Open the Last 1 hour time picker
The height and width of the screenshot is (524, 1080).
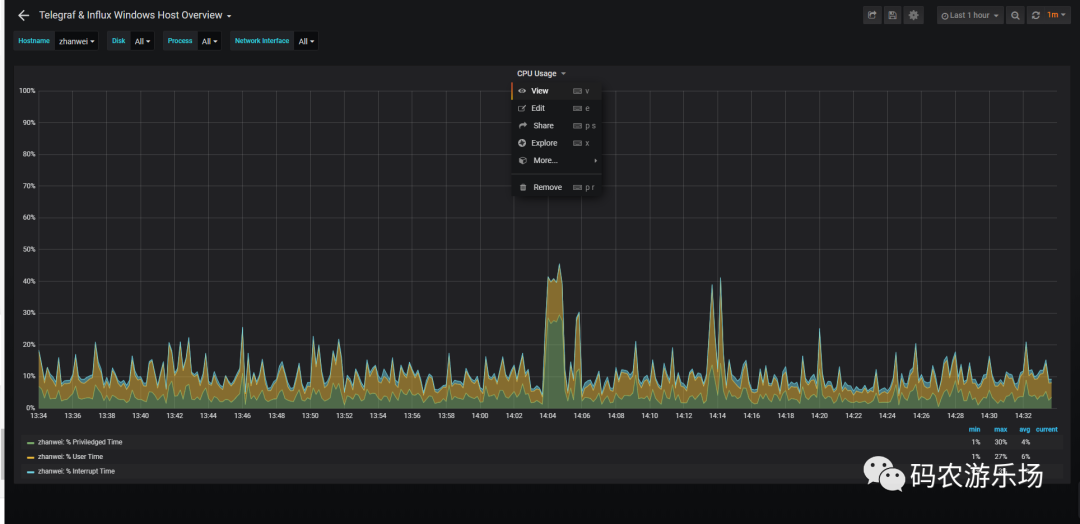point(970,15)
